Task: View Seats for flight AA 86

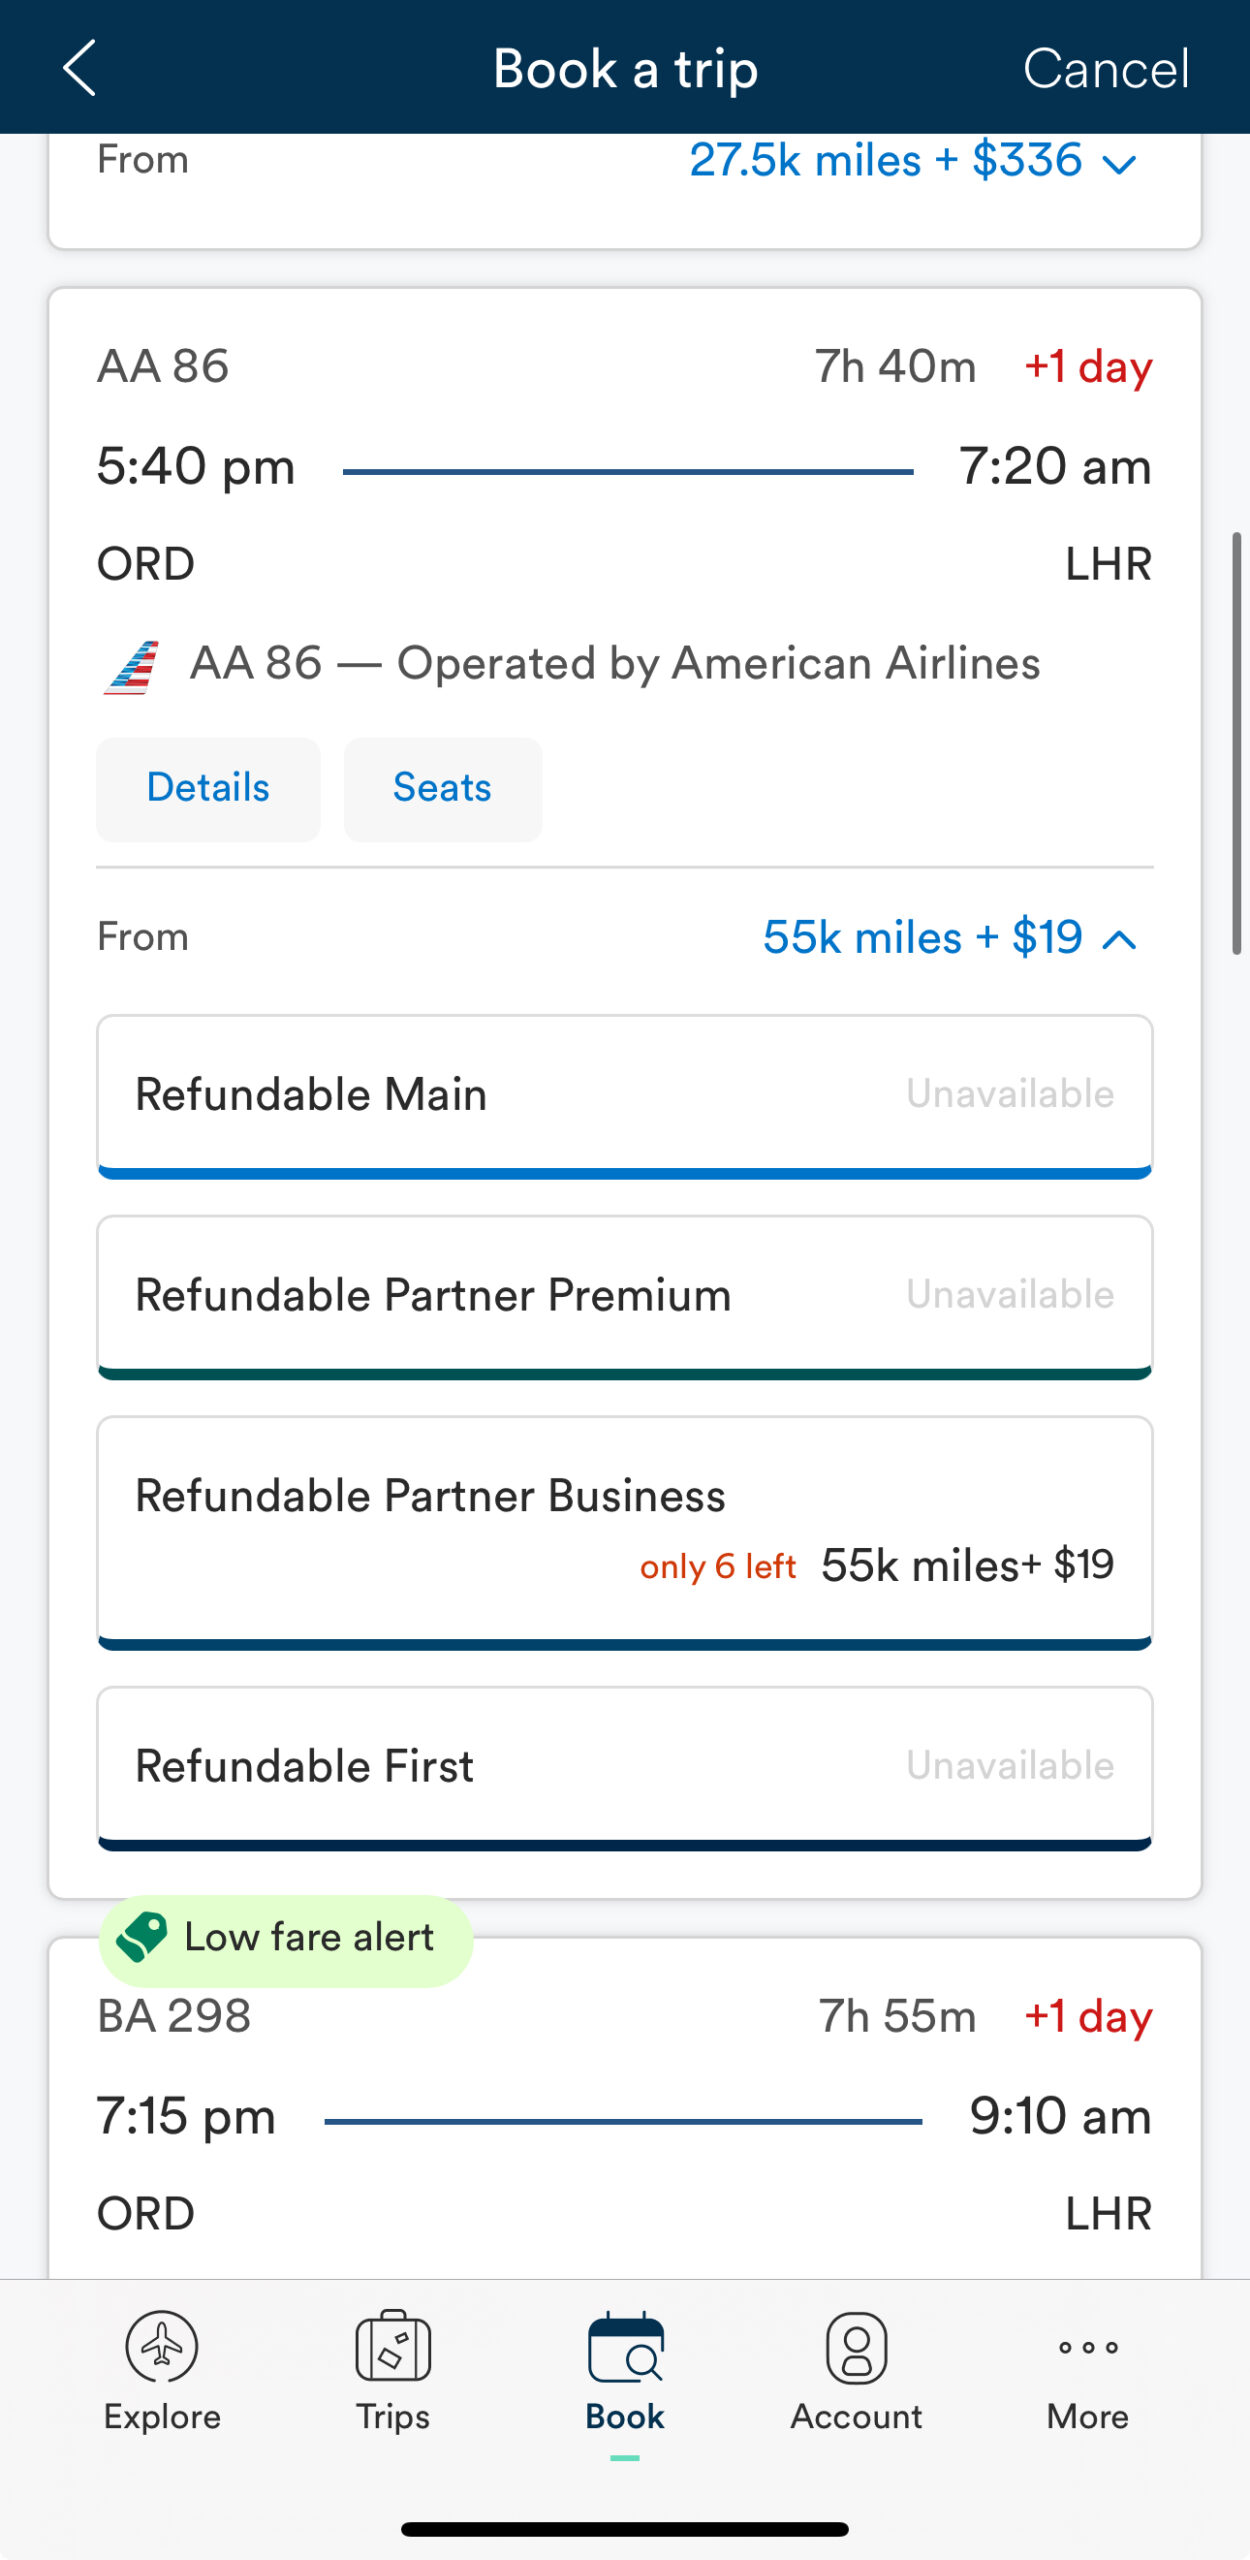Action: pyautogui.click(x=442, y=789)
